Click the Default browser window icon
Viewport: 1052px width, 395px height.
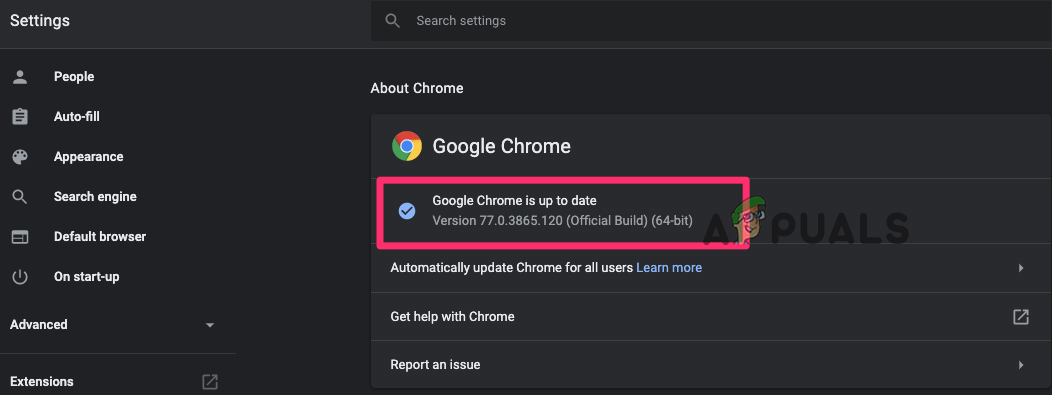20,237
